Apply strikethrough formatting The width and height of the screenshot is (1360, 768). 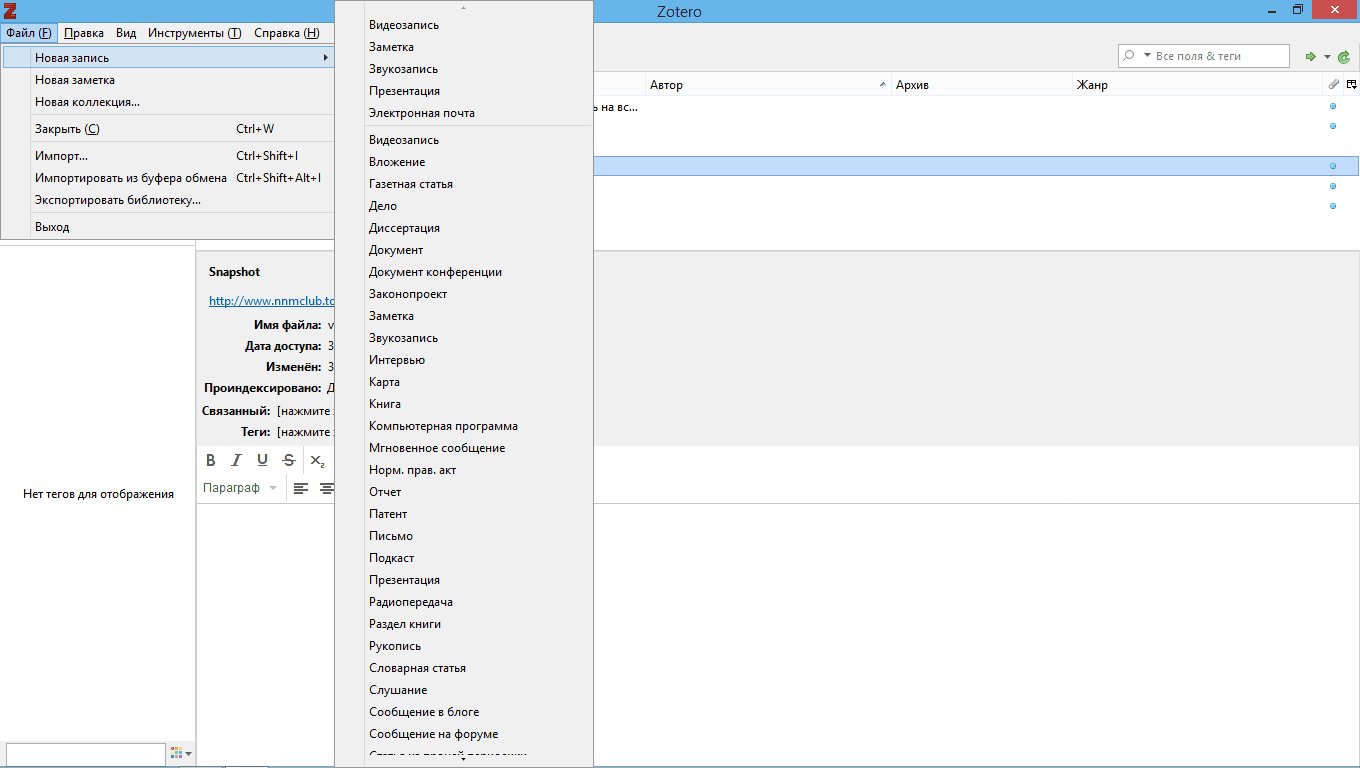[x=289, y=460]
